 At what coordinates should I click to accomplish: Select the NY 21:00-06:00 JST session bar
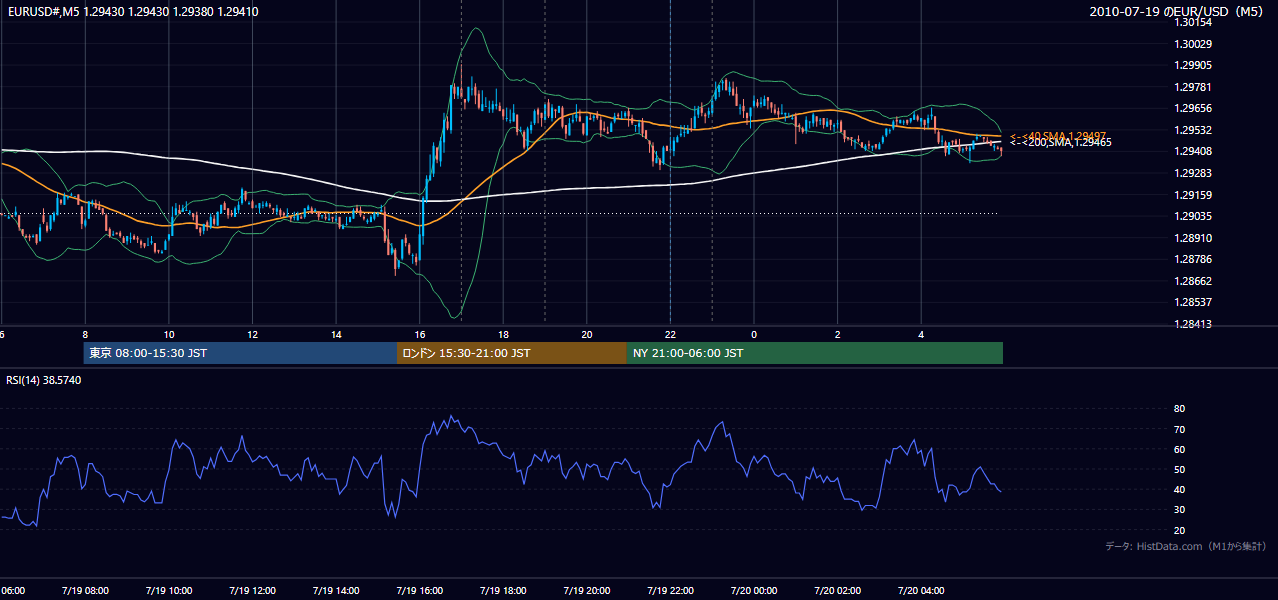pyautogui.click(x=815, y=353)
